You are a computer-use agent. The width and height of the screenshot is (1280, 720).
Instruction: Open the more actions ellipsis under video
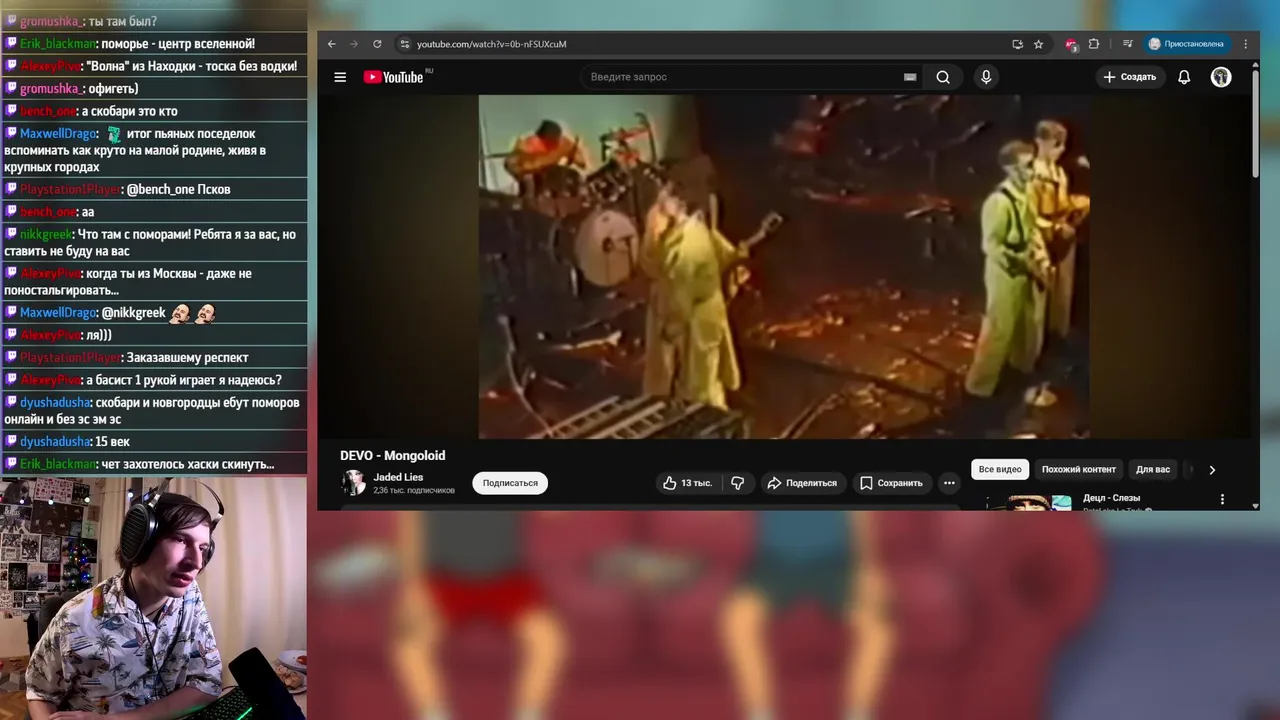[949, 483]
